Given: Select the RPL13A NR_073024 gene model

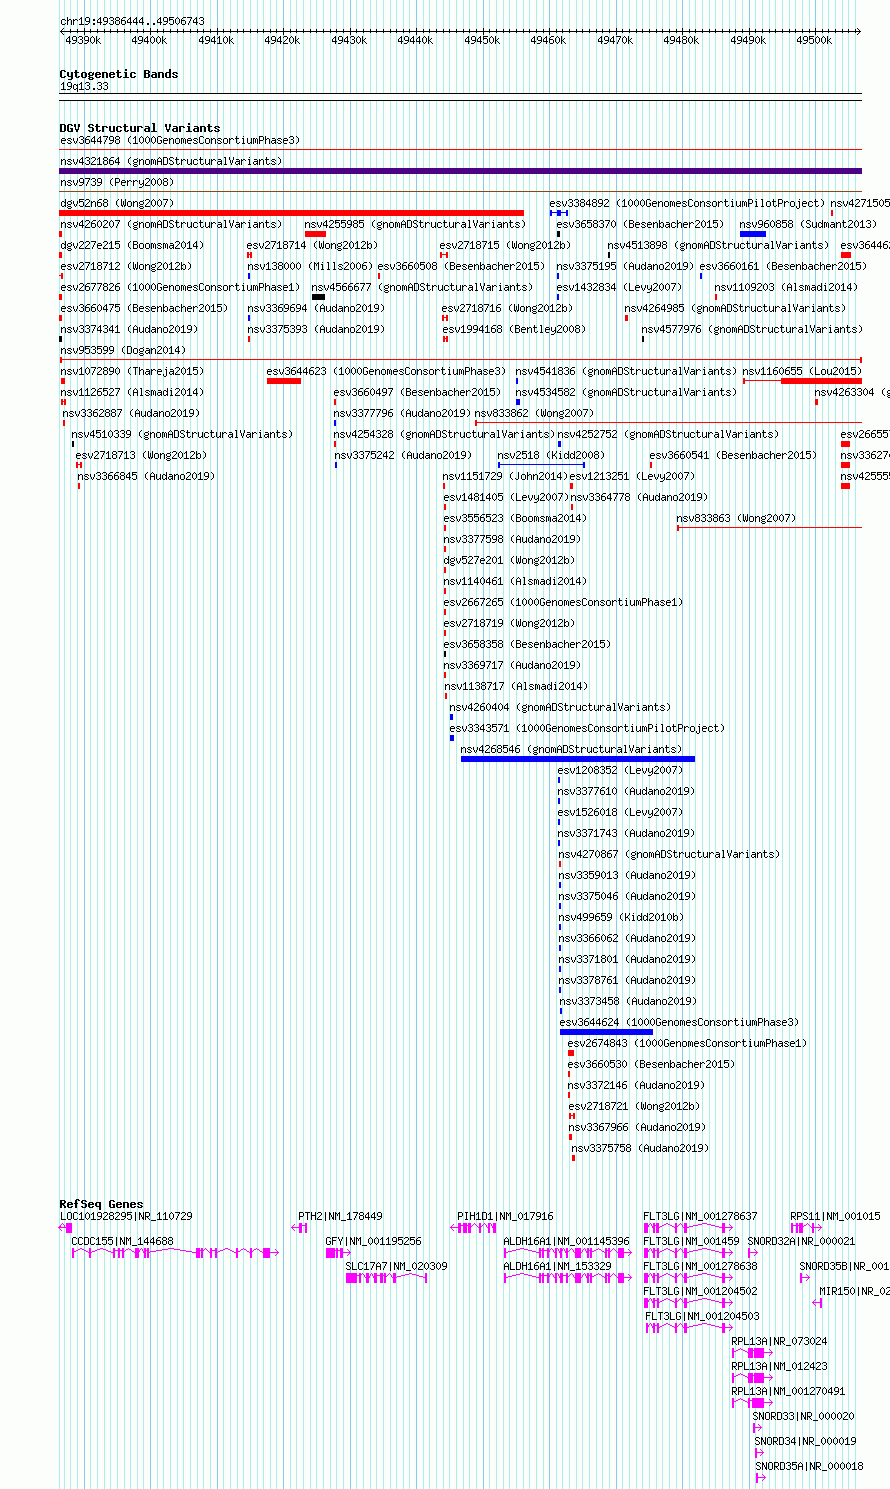Looking at the screenshot, I should click(753, 1353).
